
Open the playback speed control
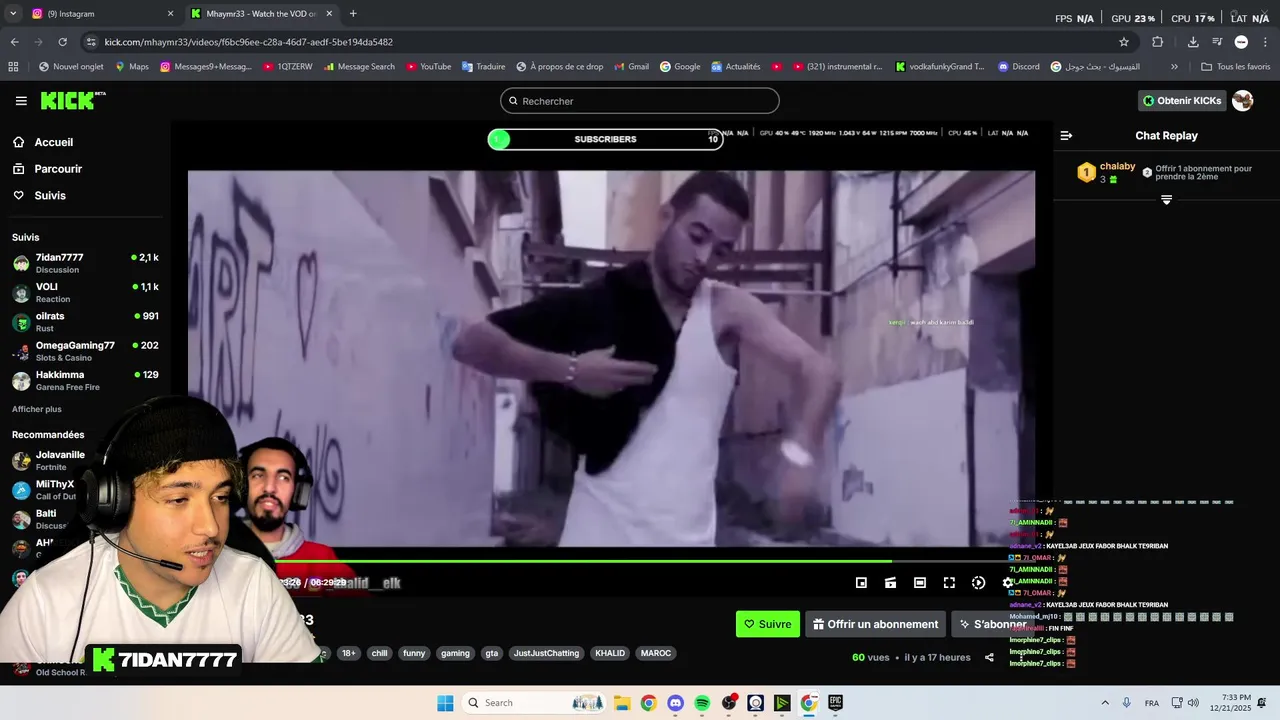click(x=978, y=583)
